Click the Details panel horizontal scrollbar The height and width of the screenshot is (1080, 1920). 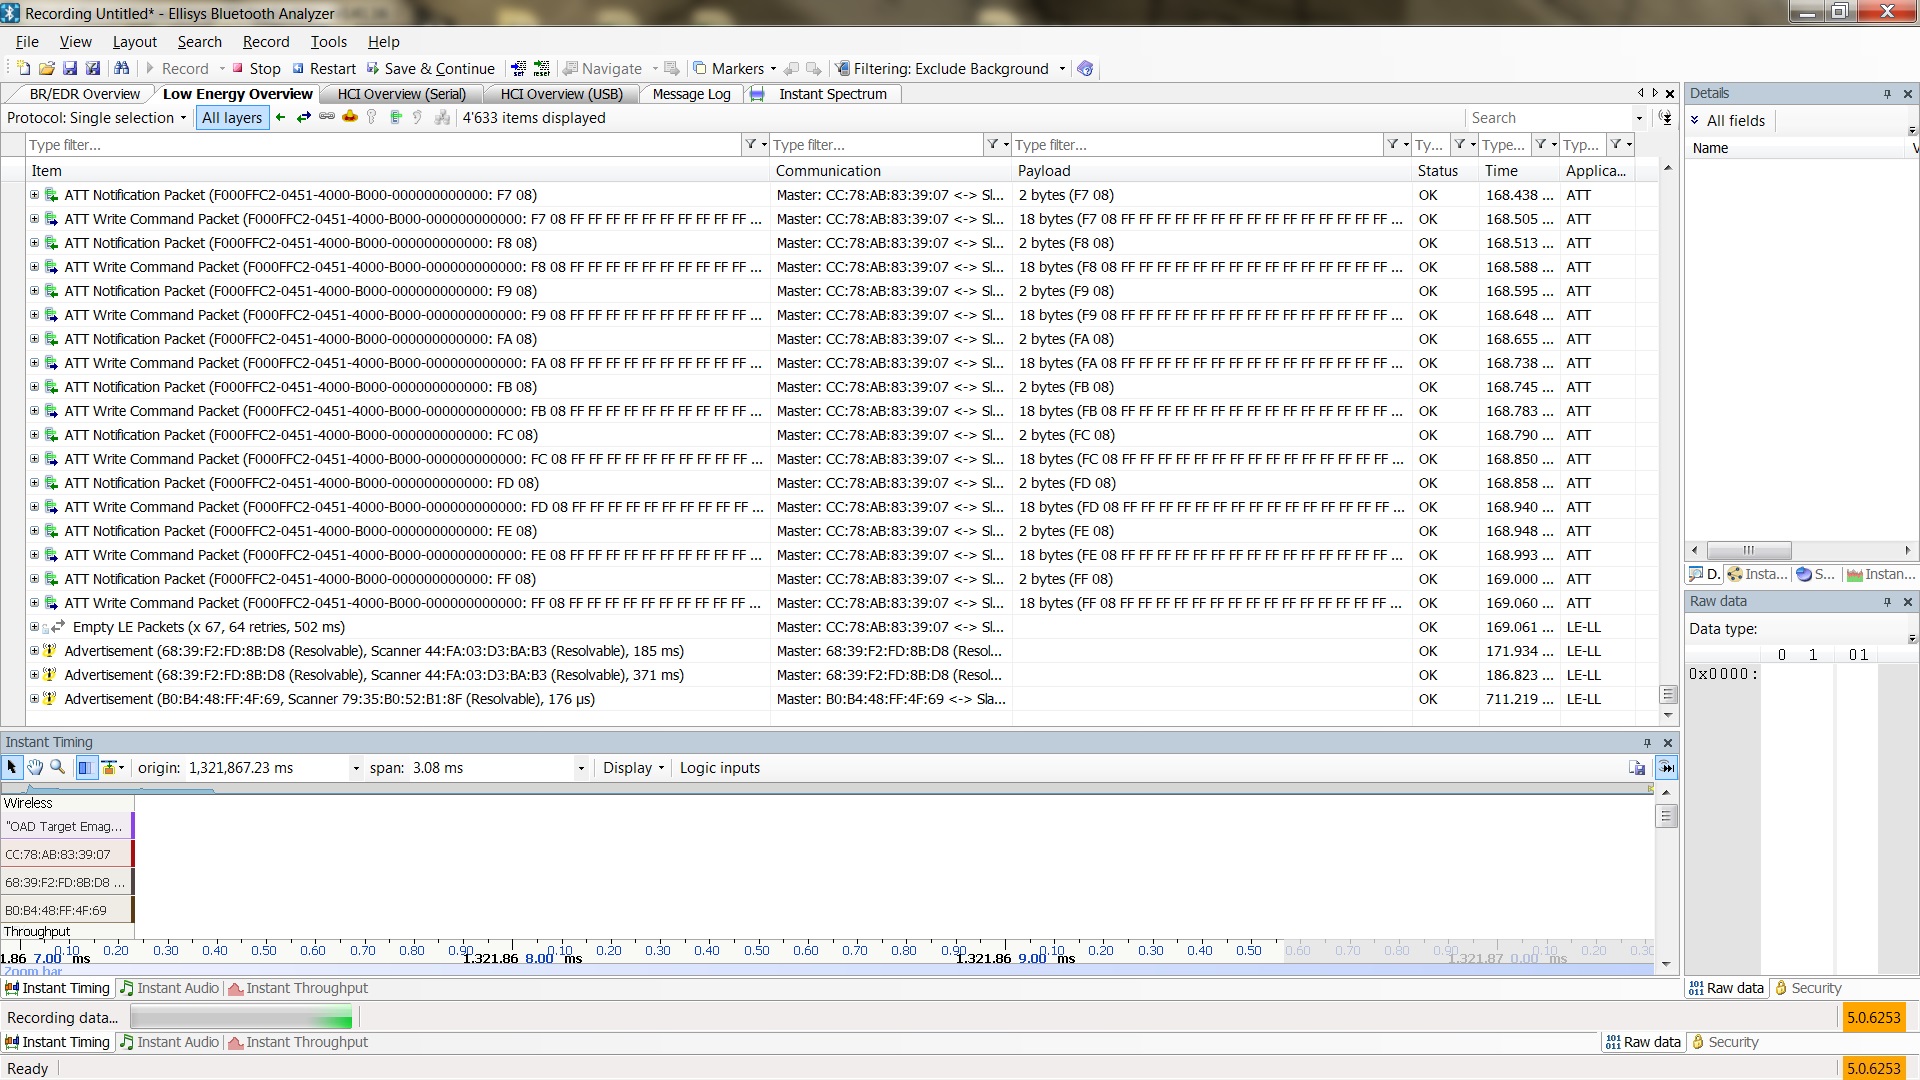click(1748, 550)
